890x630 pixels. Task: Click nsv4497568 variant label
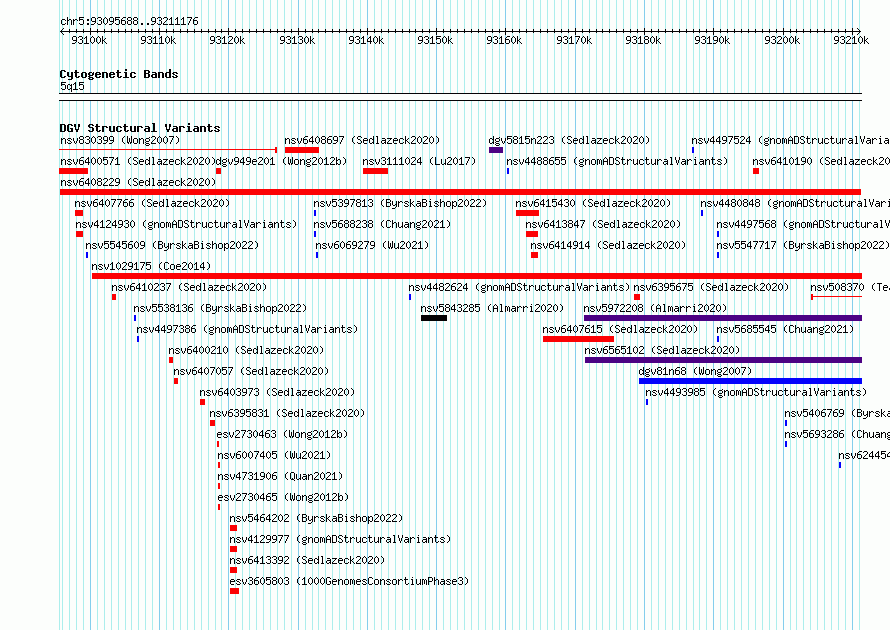click(x=803, y=224)
